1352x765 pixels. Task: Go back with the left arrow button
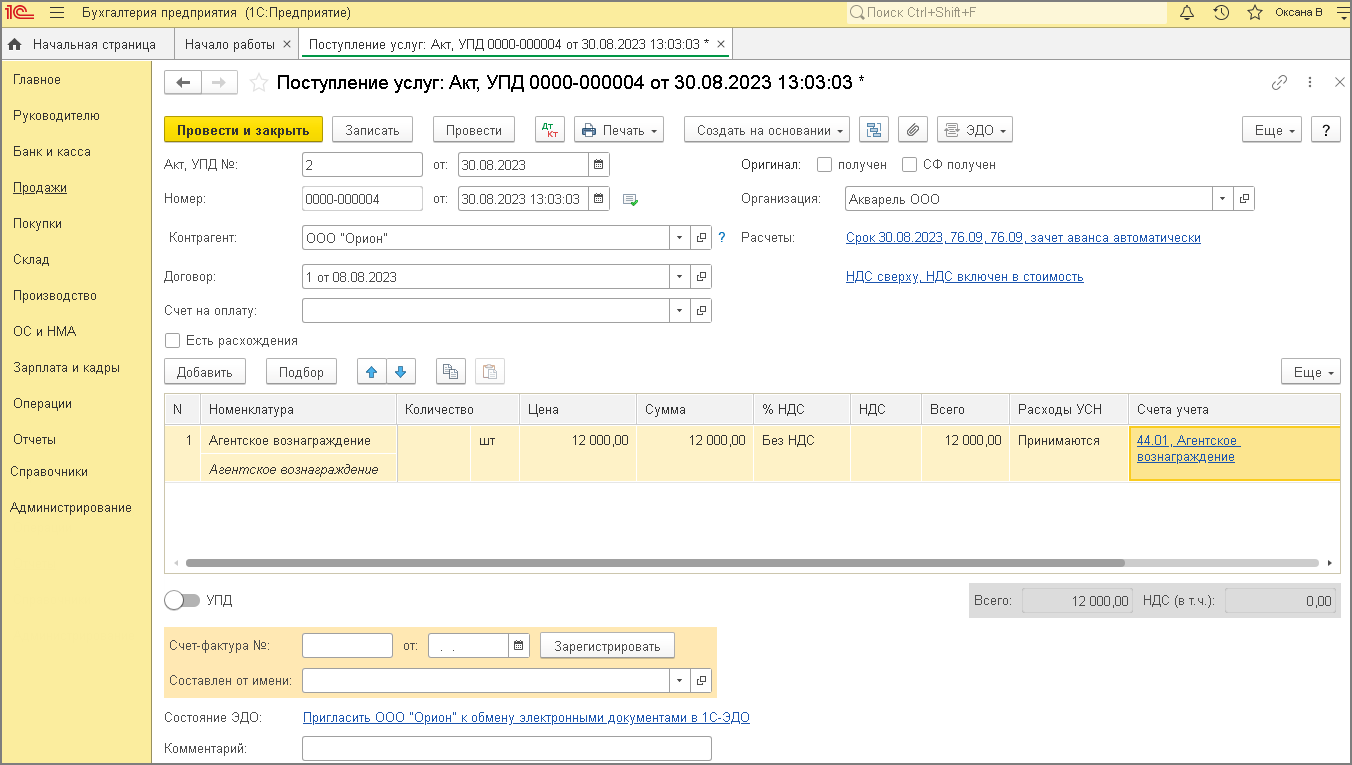pos(183,83)
